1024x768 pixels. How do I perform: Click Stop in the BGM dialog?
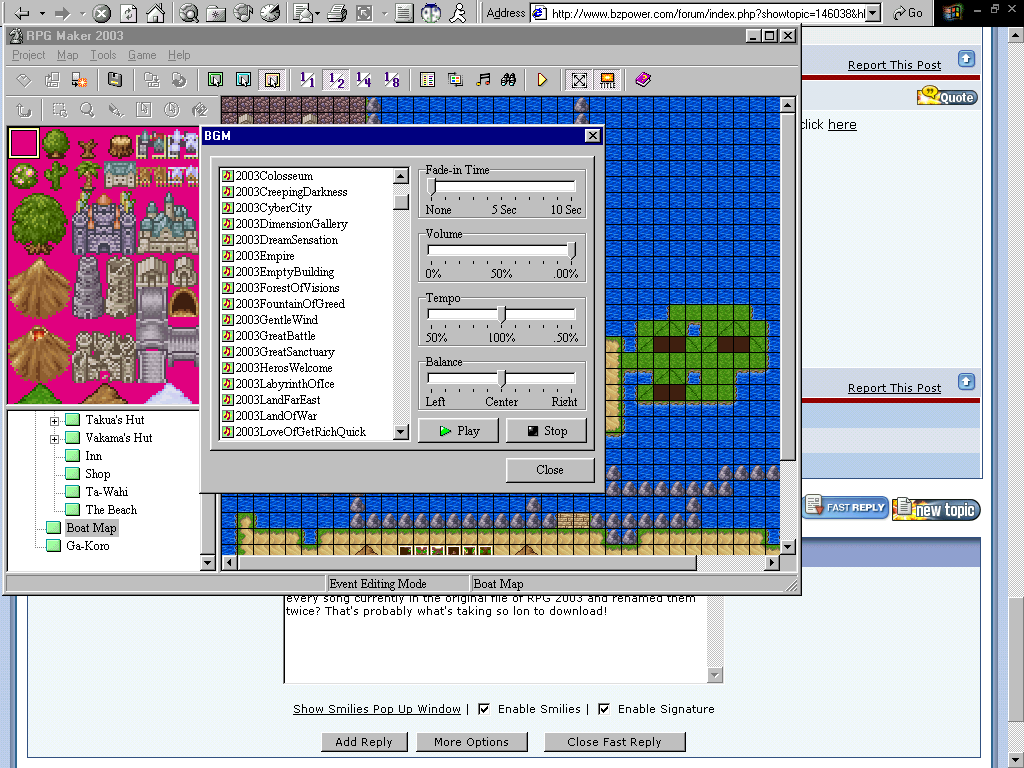[x=547, y=431]
